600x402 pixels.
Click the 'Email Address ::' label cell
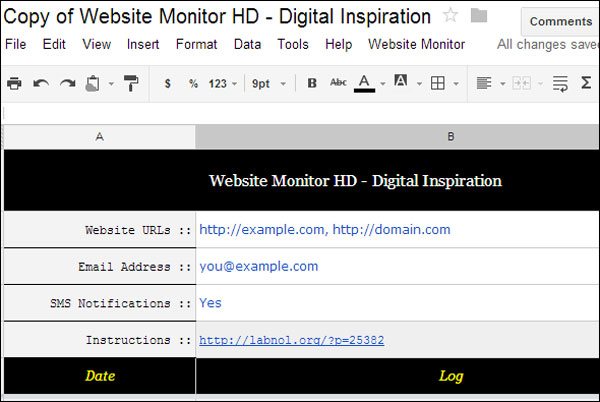99,266
